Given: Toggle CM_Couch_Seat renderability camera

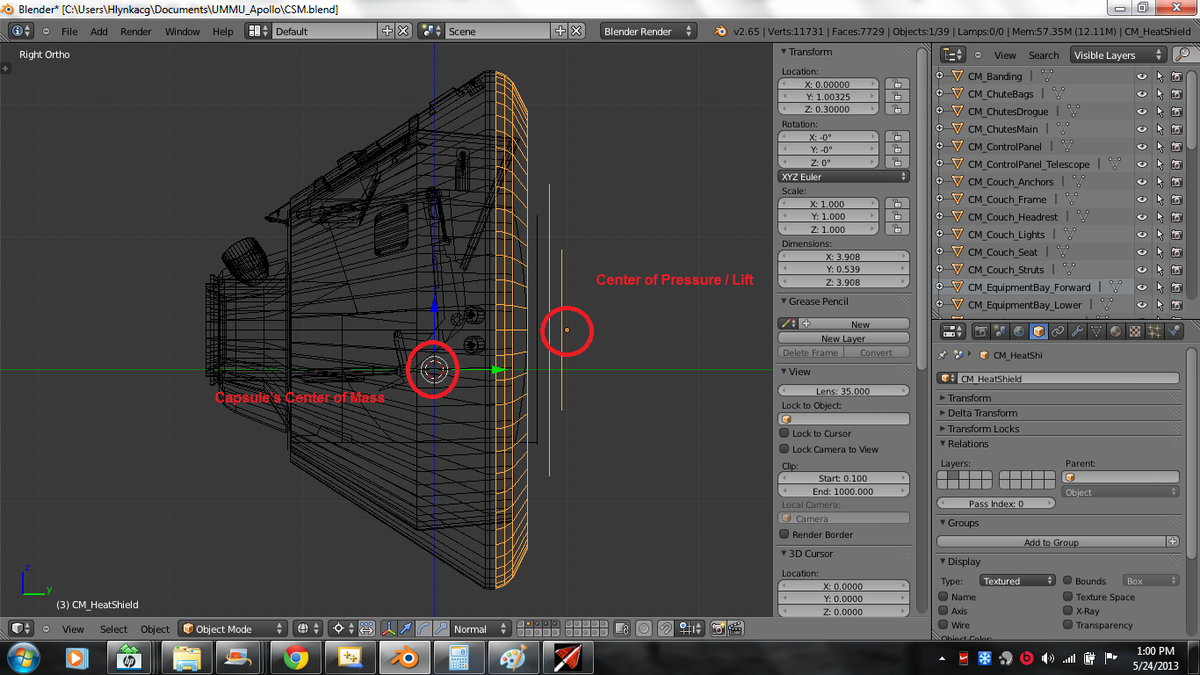Looking at the screenshot, I should (x=1177, y=252).
